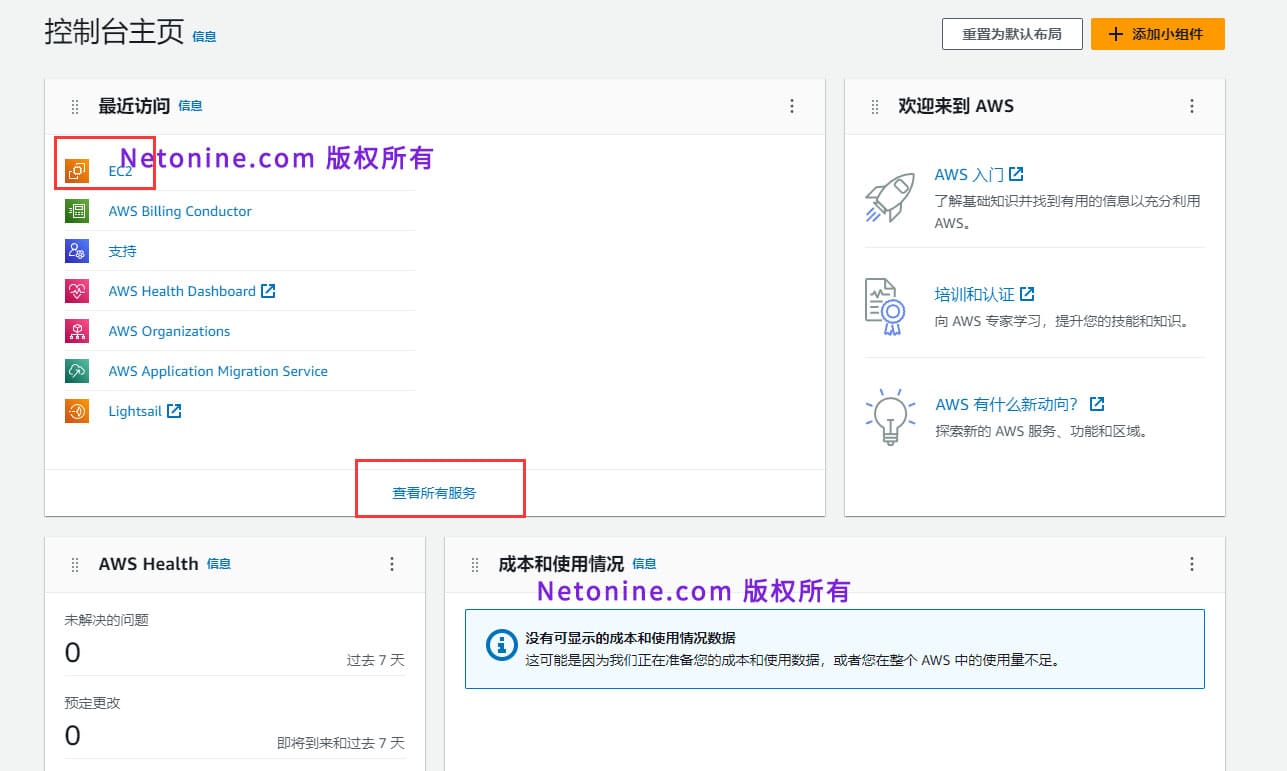Click 控制台主页 page title
This screenshot has width=1287, height=771.
tap(114, 32)
